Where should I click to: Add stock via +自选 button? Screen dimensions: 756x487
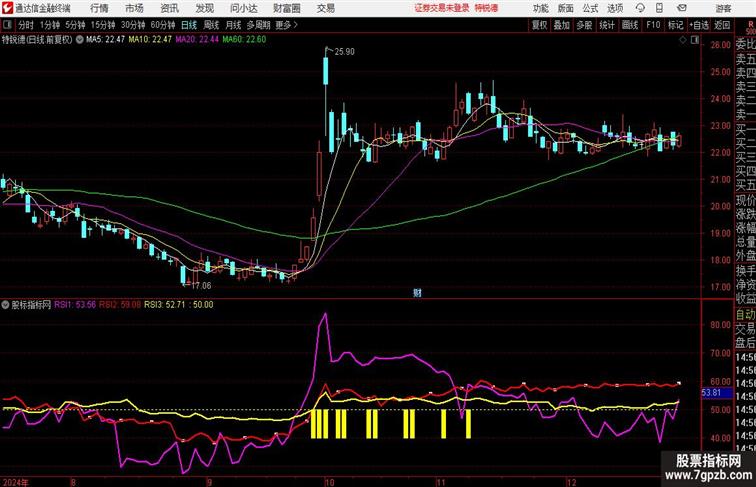click(x=699, y=25)
